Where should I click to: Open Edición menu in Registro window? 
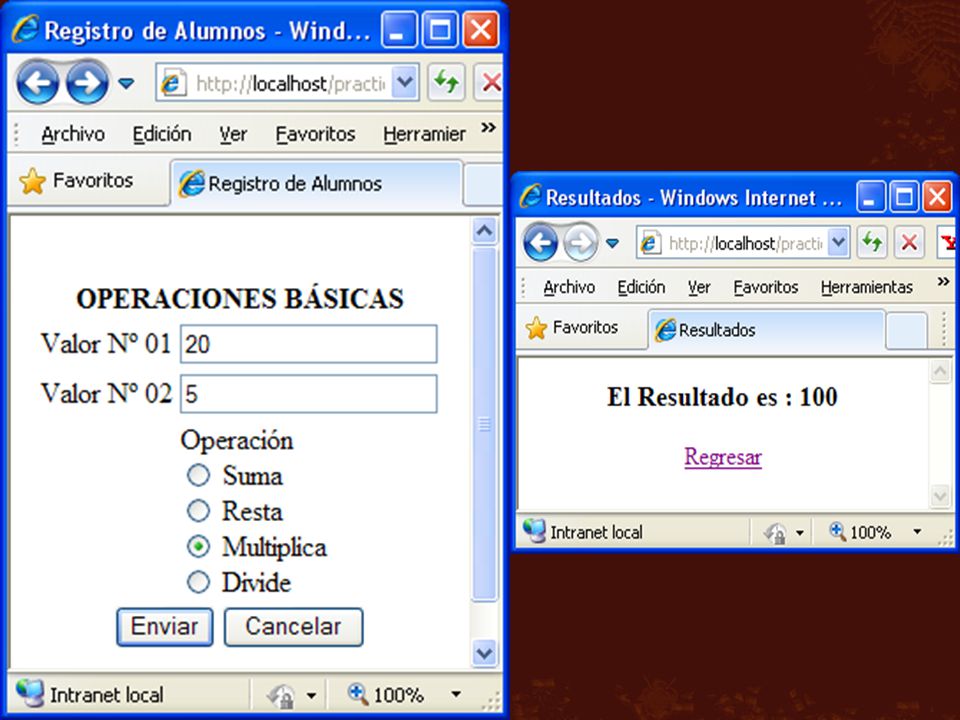pyautogui.click(x=162, y=134)
